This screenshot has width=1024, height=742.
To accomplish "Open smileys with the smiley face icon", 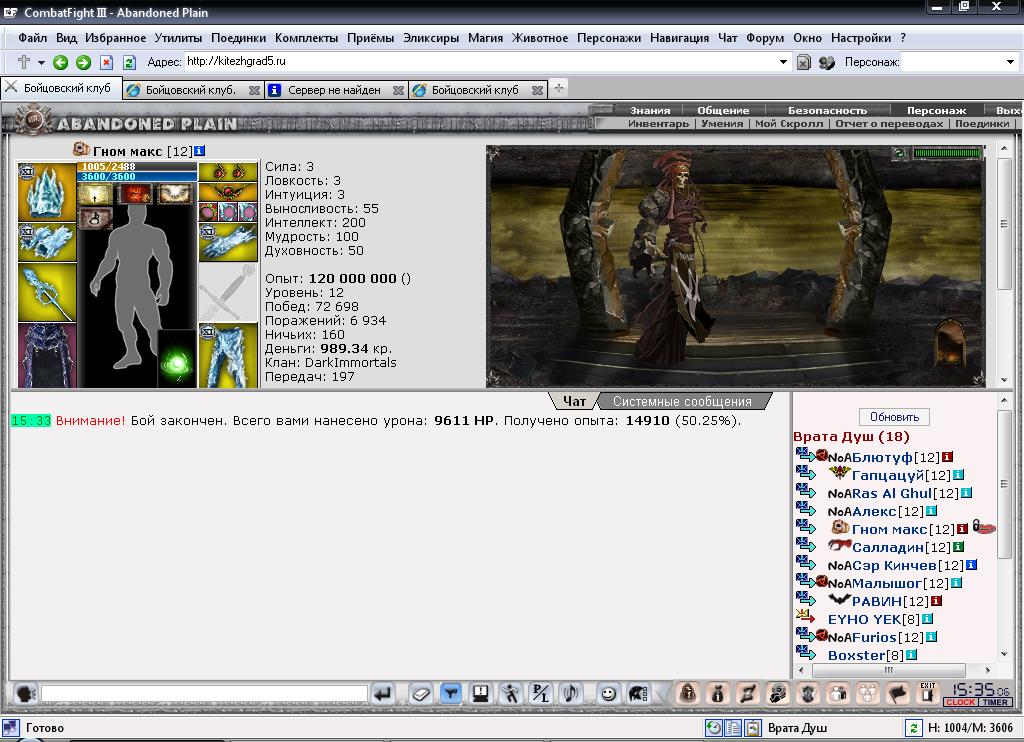I will tap(608, 694).
